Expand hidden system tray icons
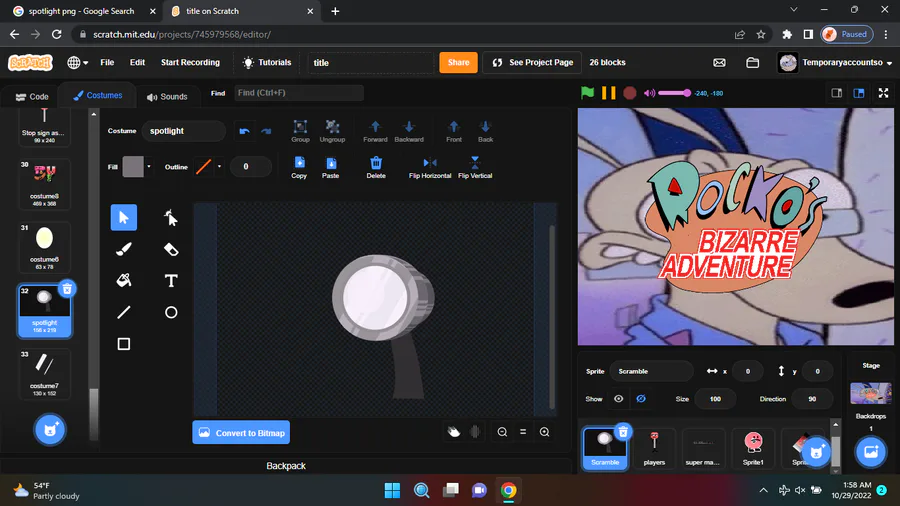 (763, 490)
